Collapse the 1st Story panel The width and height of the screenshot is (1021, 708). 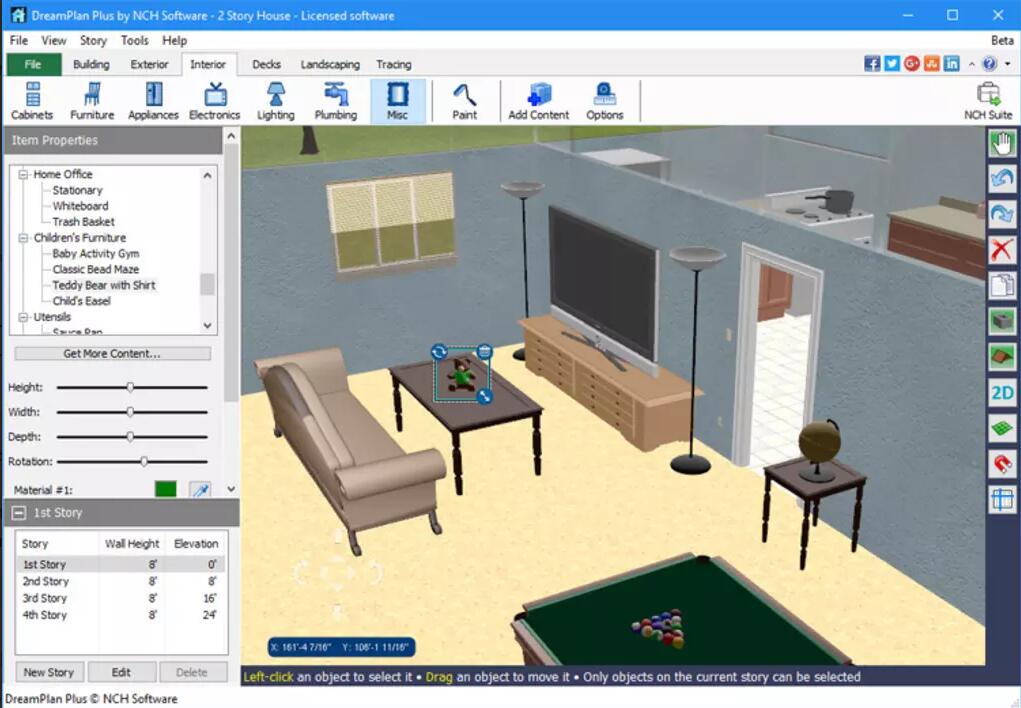coord(22,512)
